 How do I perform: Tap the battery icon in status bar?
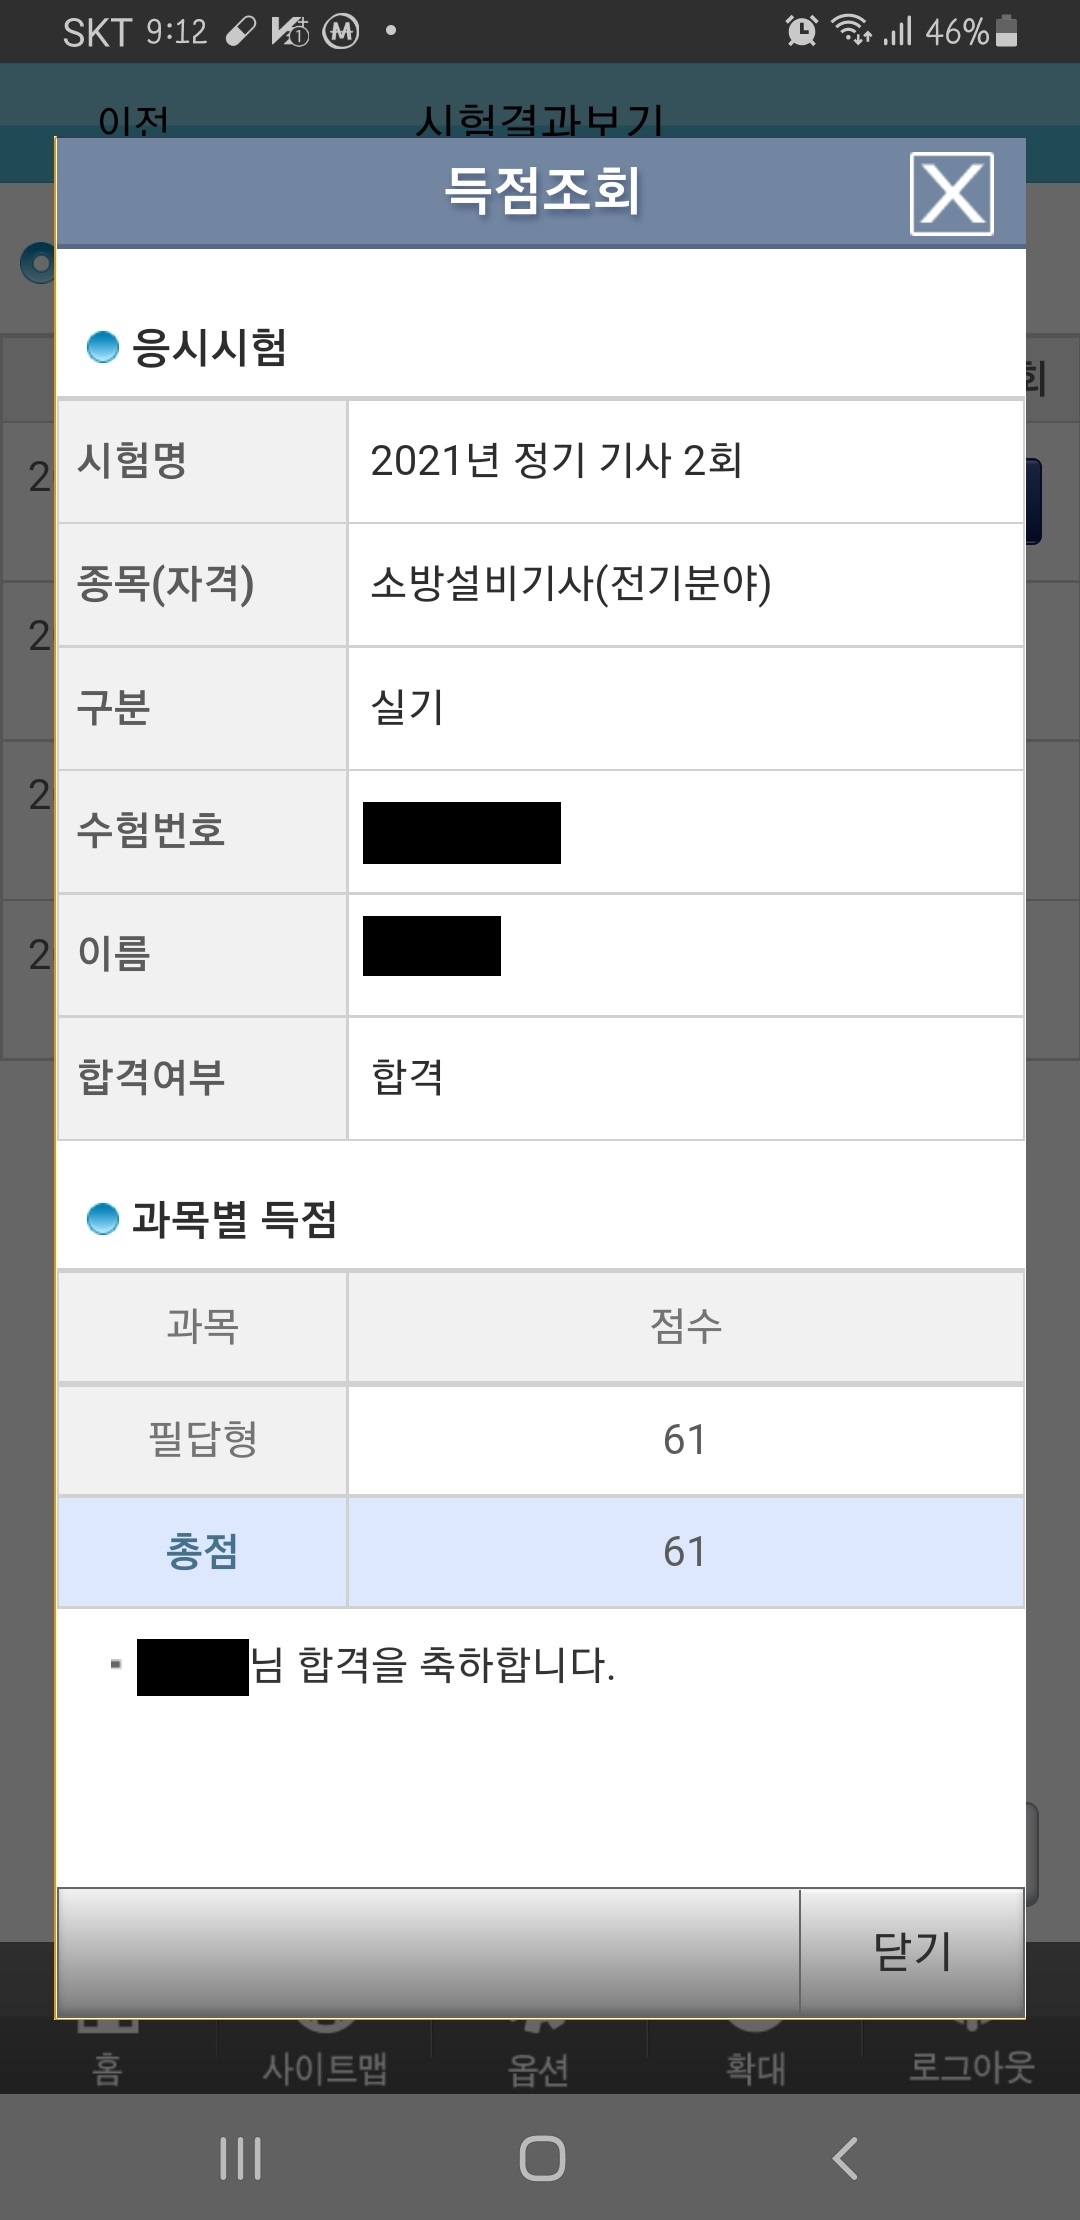(1007, 31)
